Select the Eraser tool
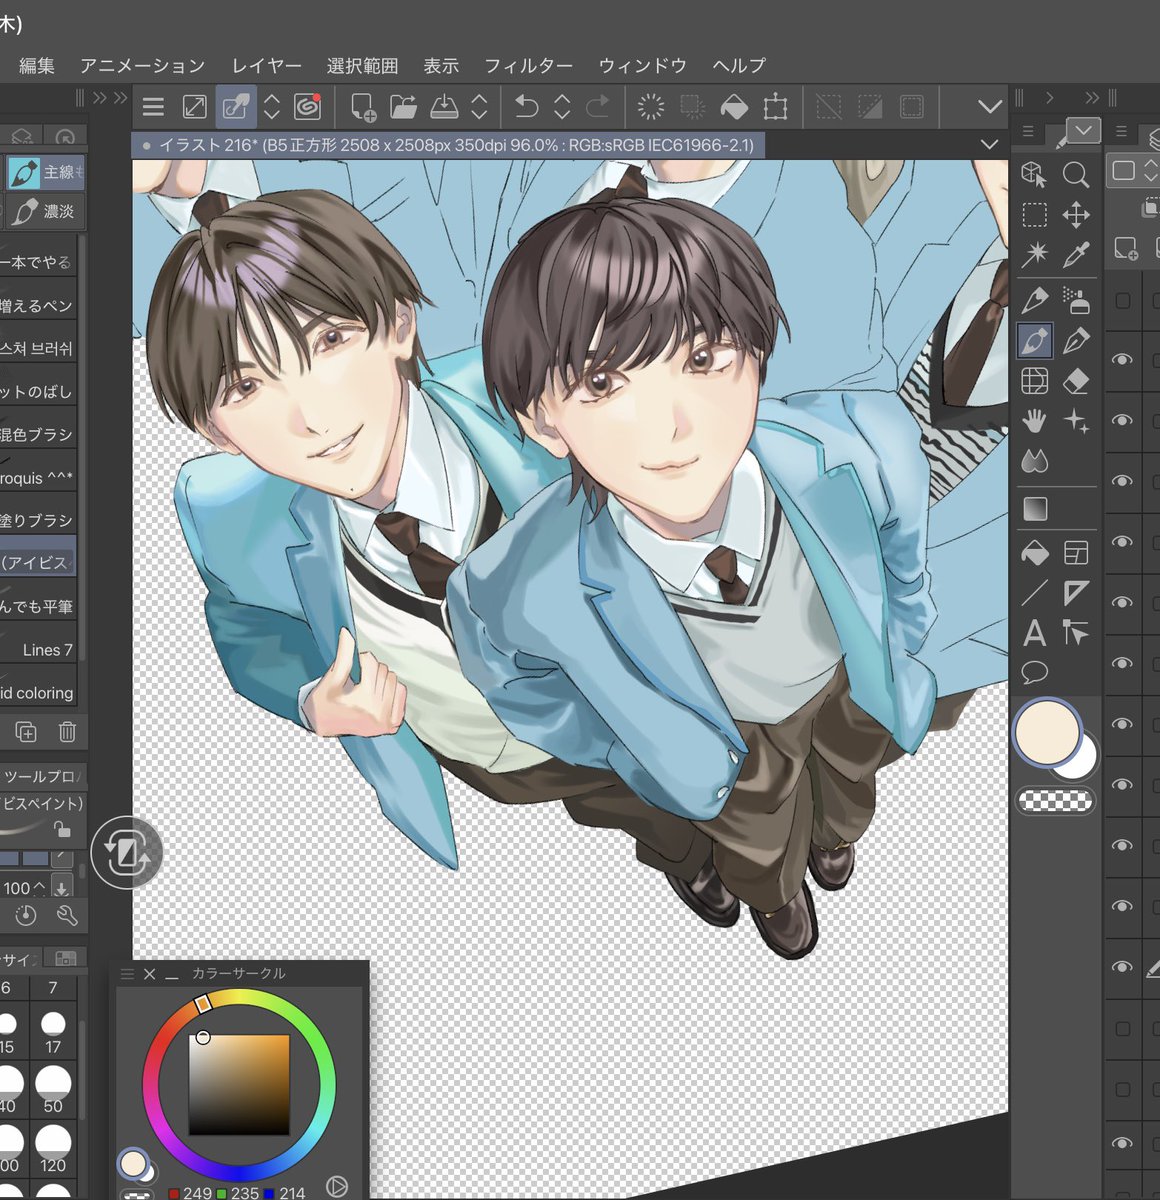Viewport: 1160px width, 1200px height. click(1076, 381)
